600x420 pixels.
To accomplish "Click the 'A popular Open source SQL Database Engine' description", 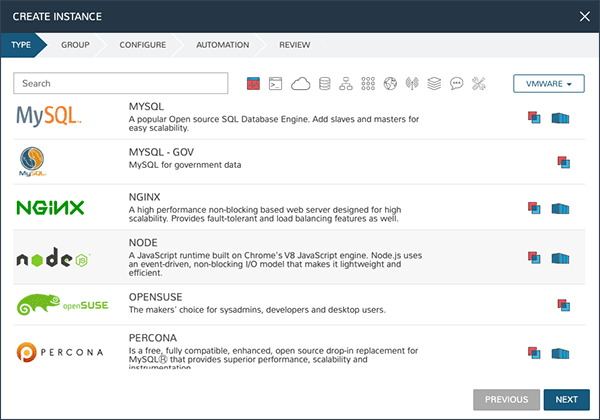I will pyautogui.click(x=274, y=124).
